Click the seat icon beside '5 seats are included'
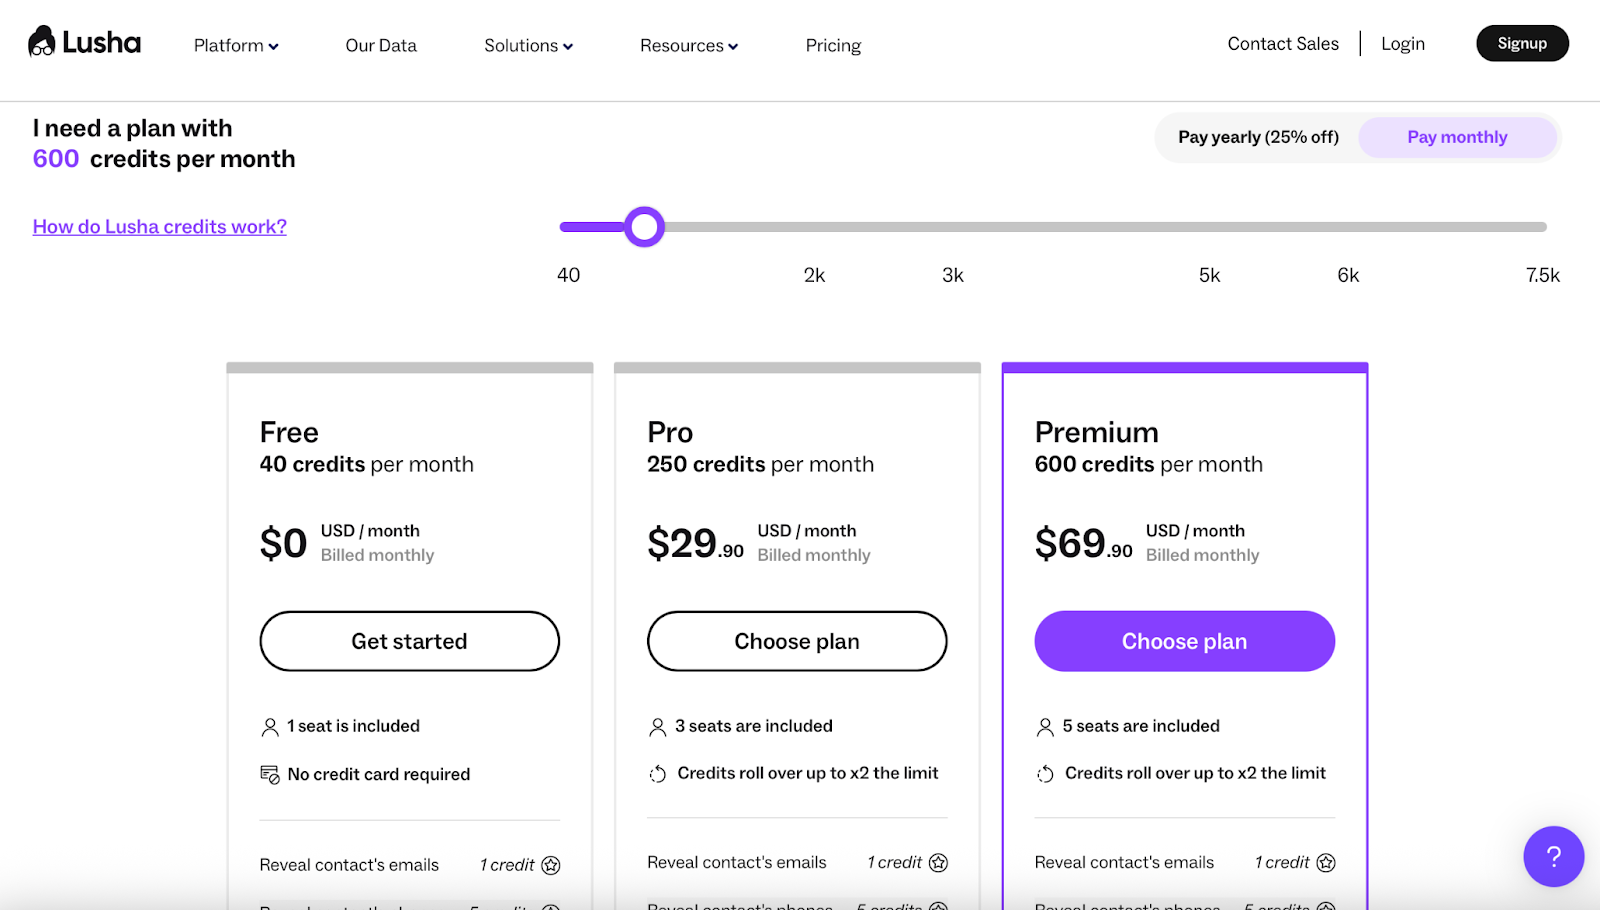This screenshot has width=1600, height=910. coord(1045,726)
